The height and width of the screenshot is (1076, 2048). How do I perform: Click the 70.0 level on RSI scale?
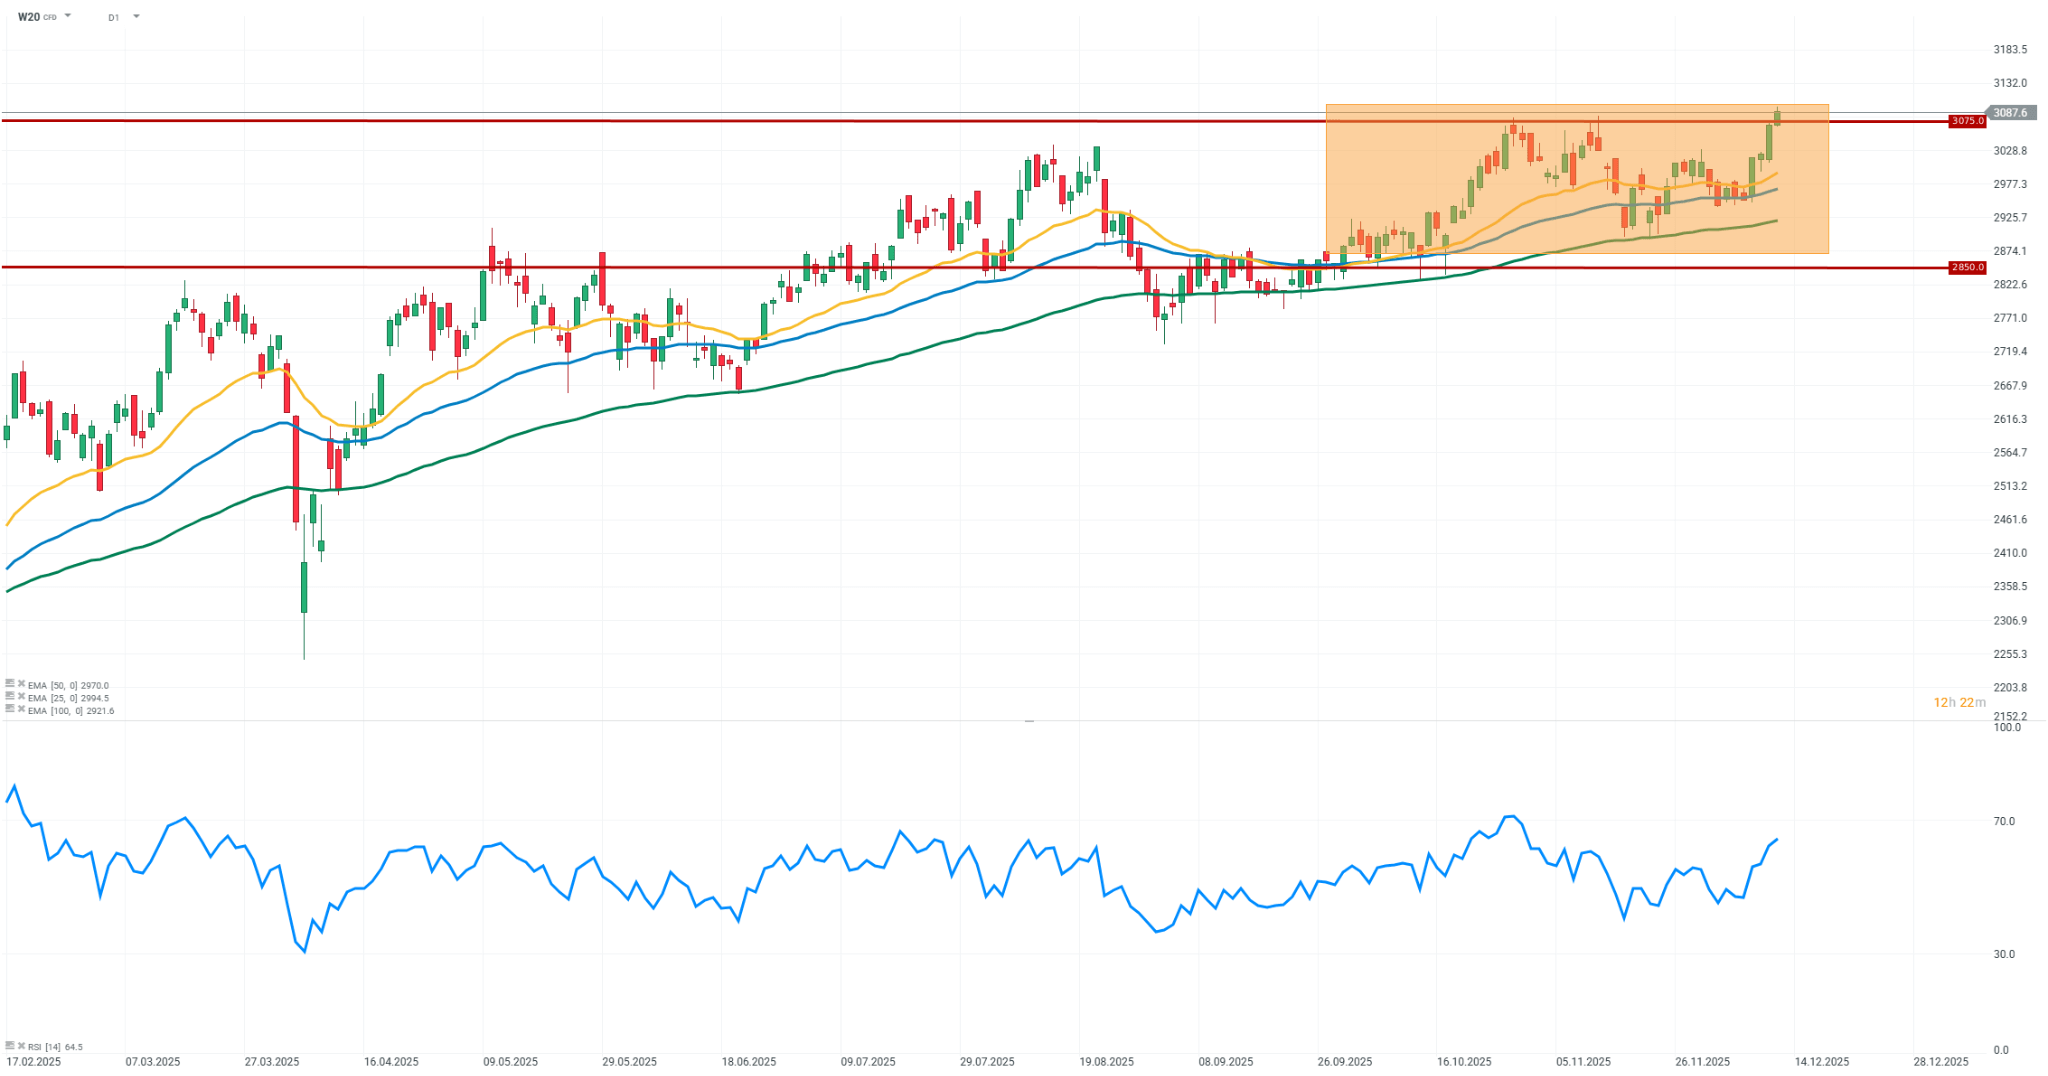2004,822
